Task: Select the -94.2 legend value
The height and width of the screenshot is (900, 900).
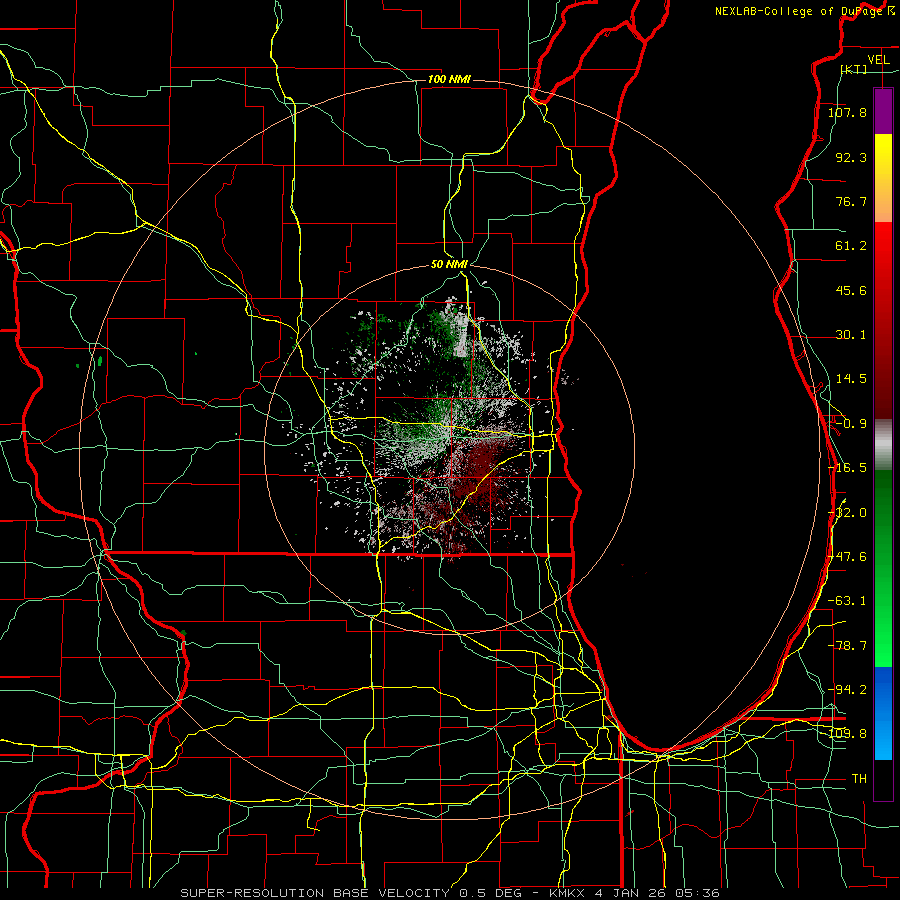Action: [x=847, y=689]
